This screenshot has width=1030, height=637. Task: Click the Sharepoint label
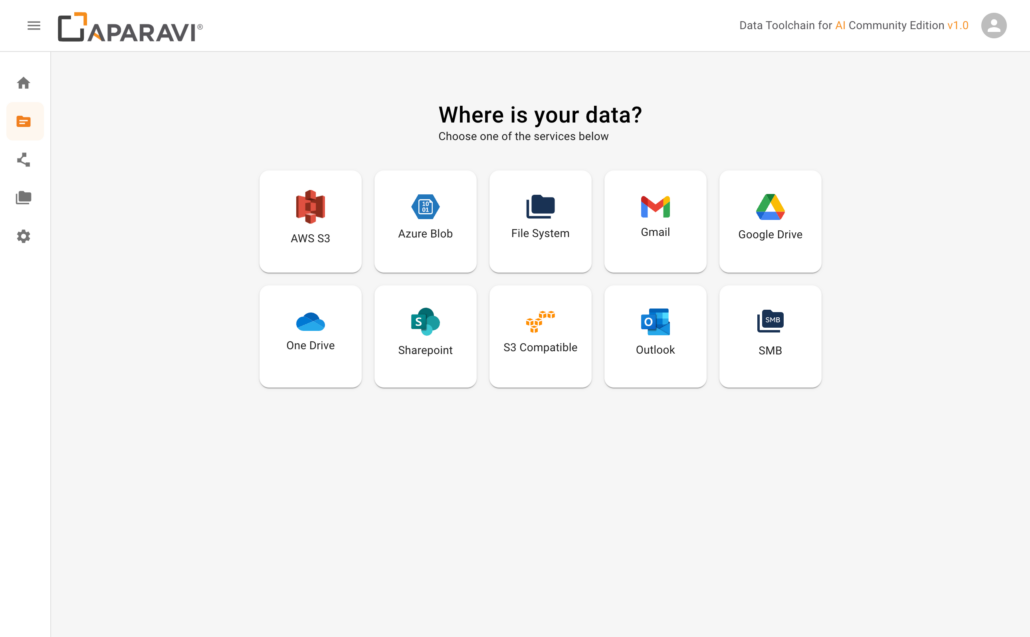pos(425,350)
